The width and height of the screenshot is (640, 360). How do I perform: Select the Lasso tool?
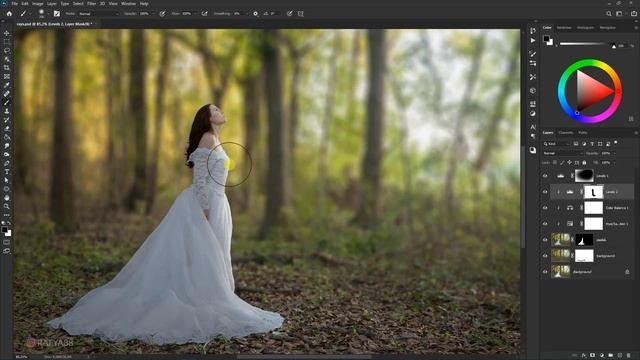tap(7, 50)
